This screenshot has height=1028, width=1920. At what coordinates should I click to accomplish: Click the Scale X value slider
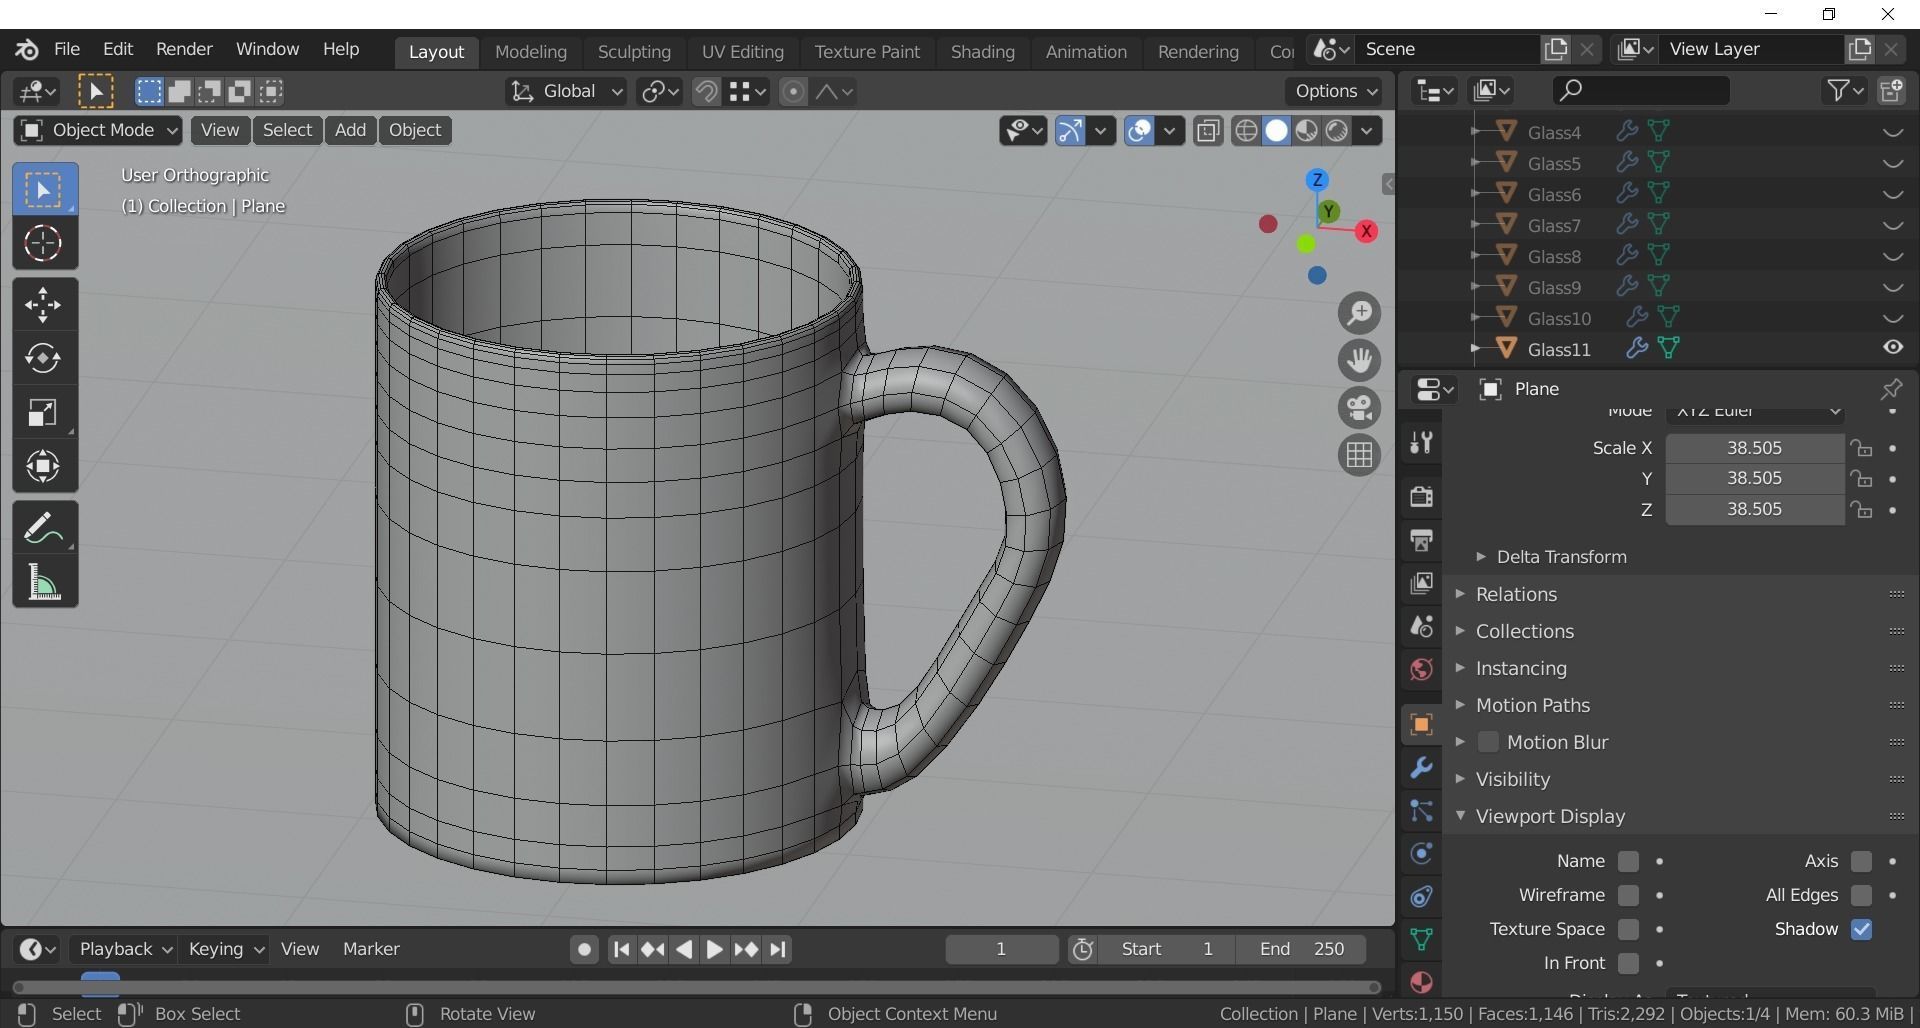pyautogui.click(x=1754, y=448)
